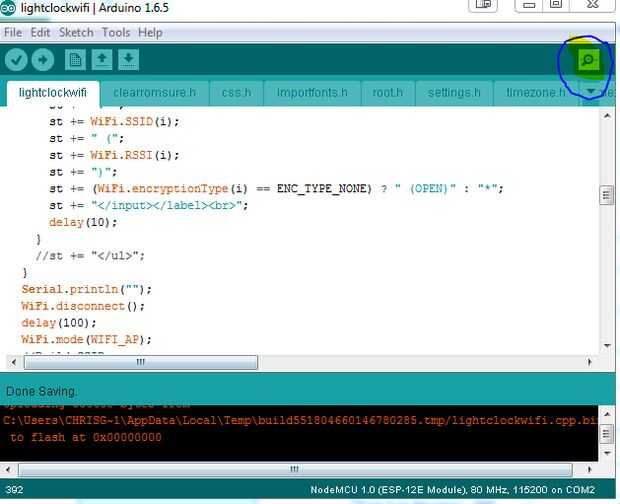Open the Serial Monitor magnifier icon
Screen dimensions: 620x504
(x=588, y=60)
